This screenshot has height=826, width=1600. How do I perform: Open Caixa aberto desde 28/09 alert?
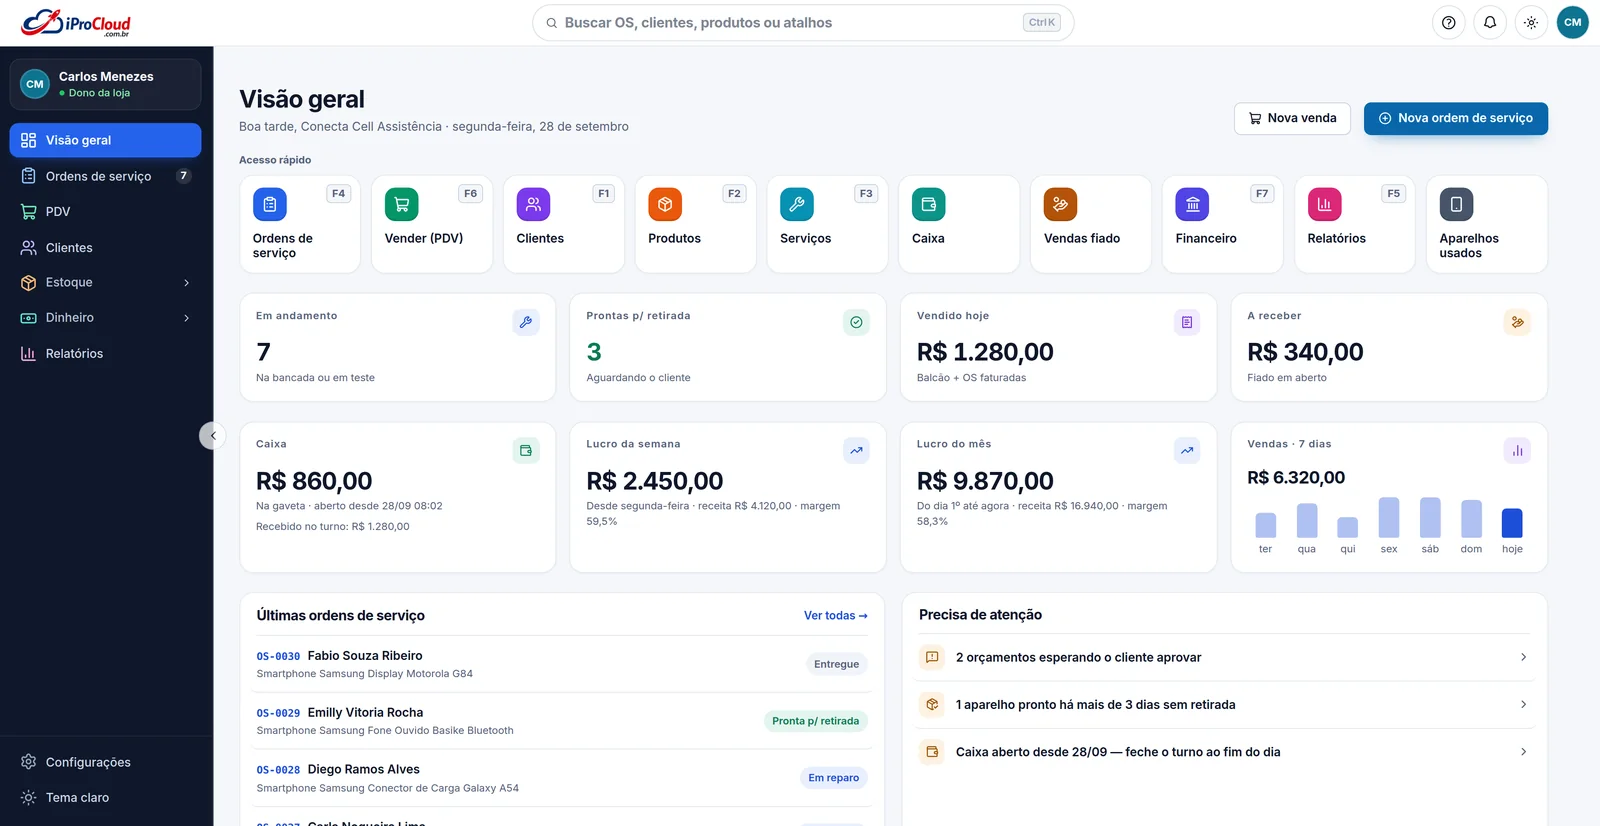[1224, 752]
